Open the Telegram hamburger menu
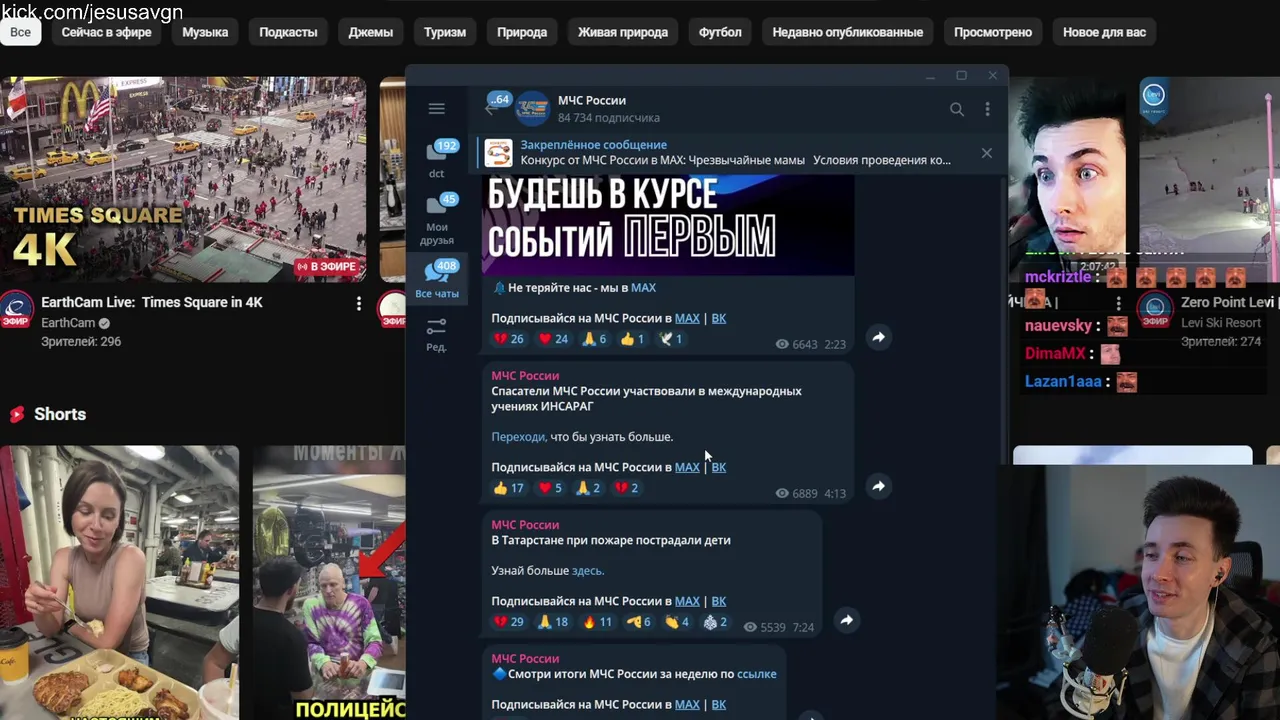This screenshot has height=720, width=1280. 436,108
